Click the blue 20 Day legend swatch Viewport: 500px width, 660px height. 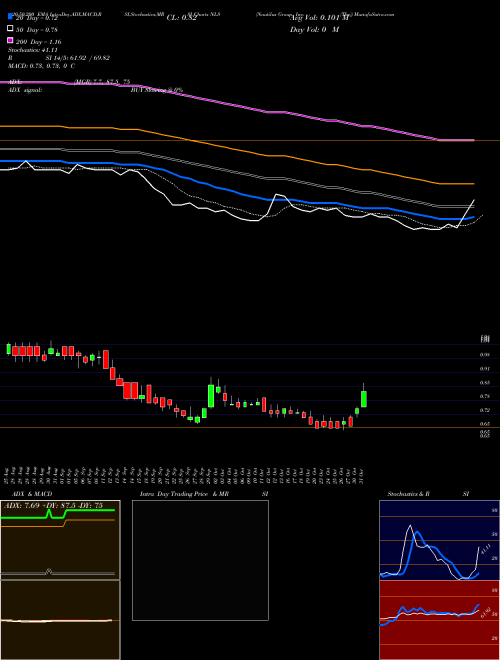(x=10, y=16)
